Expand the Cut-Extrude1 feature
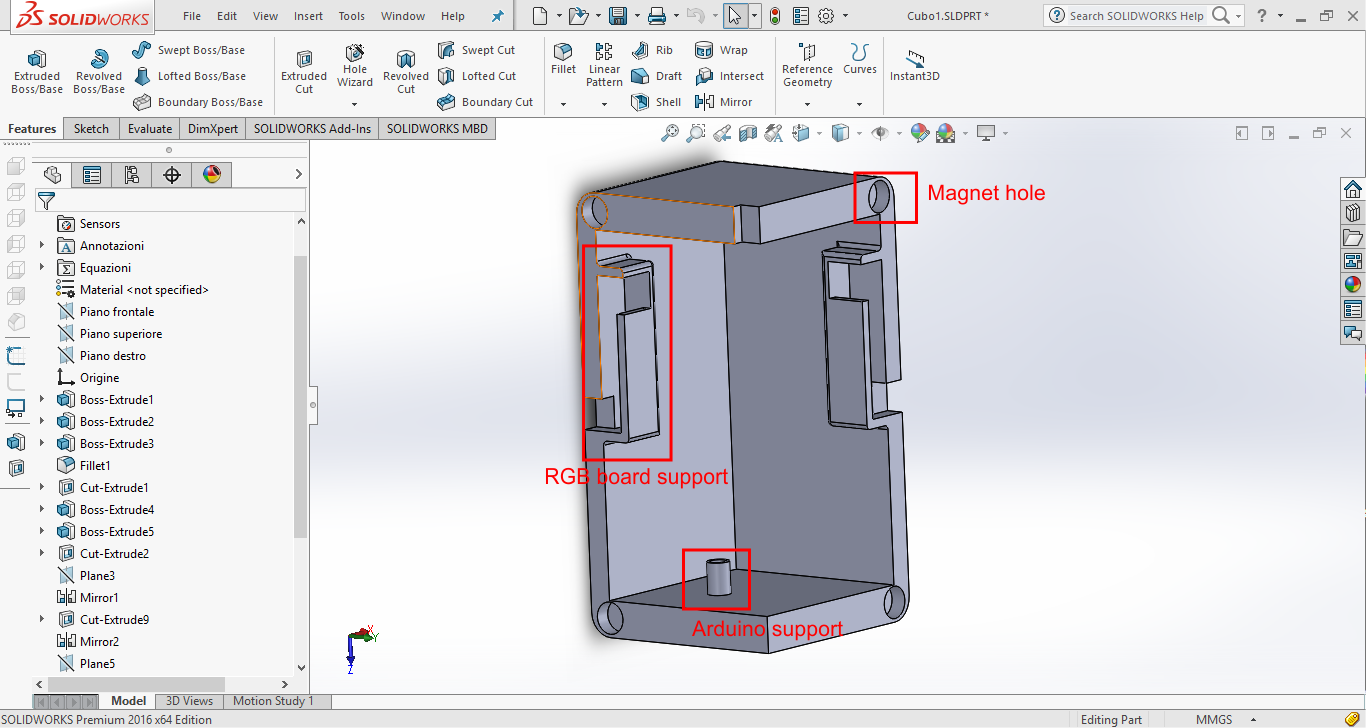 click(x=41, y=488)
